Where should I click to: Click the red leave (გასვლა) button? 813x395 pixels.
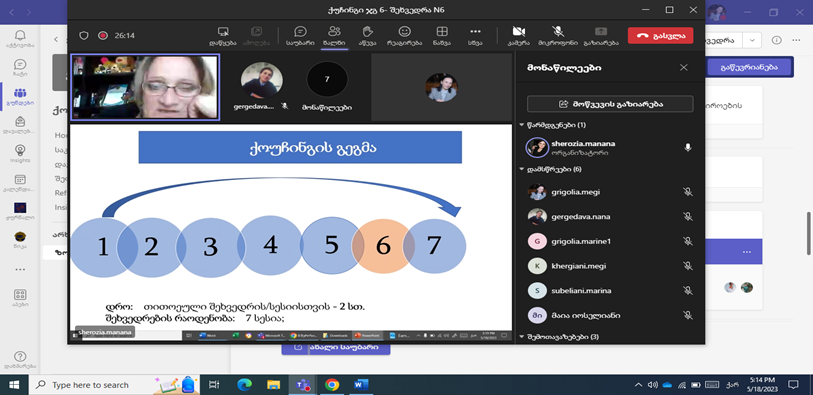tap(660, 35)
